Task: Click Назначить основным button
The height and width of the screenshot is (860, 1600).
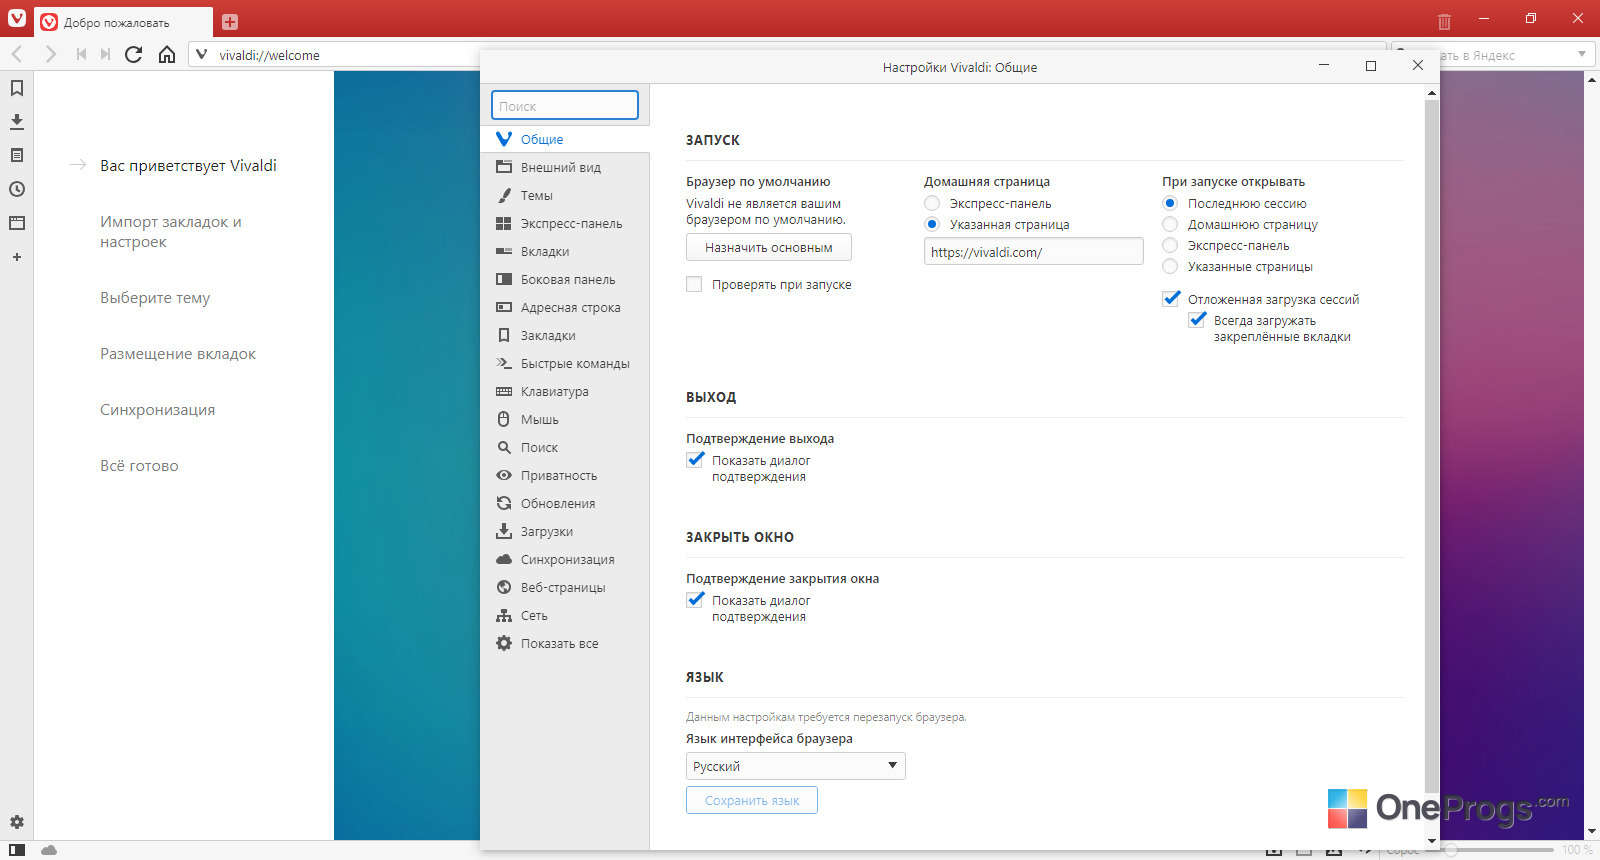Action: click(768, 247)
